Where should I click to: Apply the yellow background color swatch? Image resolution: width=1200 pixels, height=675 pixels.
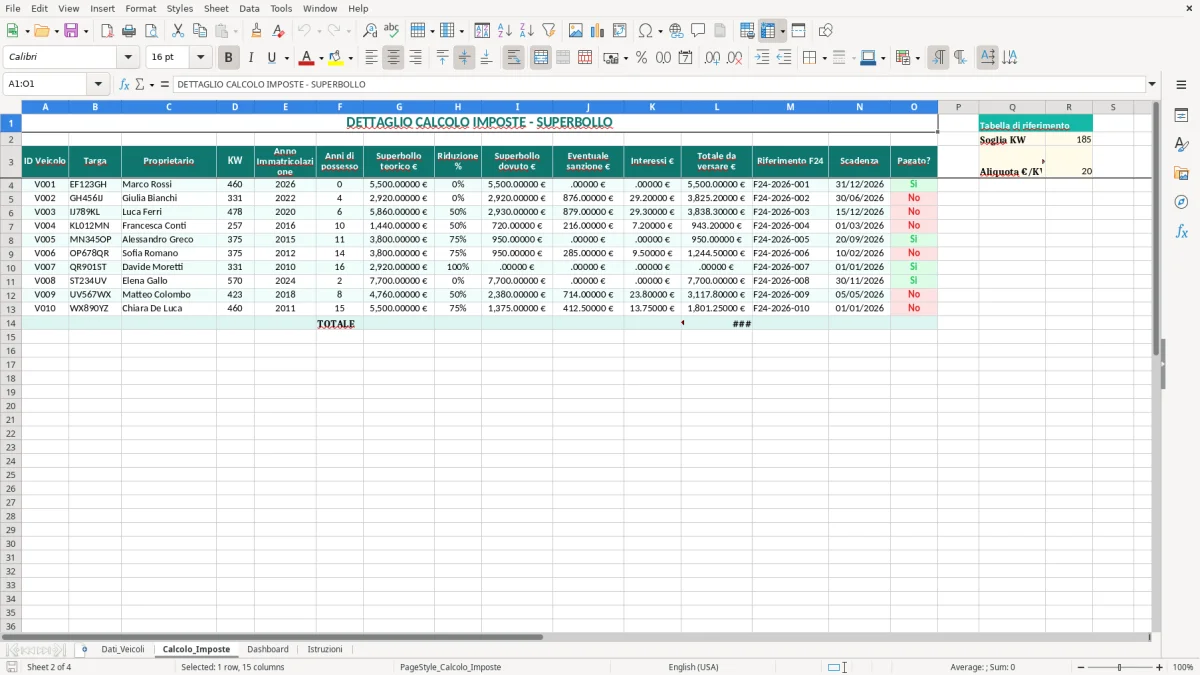coord(337,58)
